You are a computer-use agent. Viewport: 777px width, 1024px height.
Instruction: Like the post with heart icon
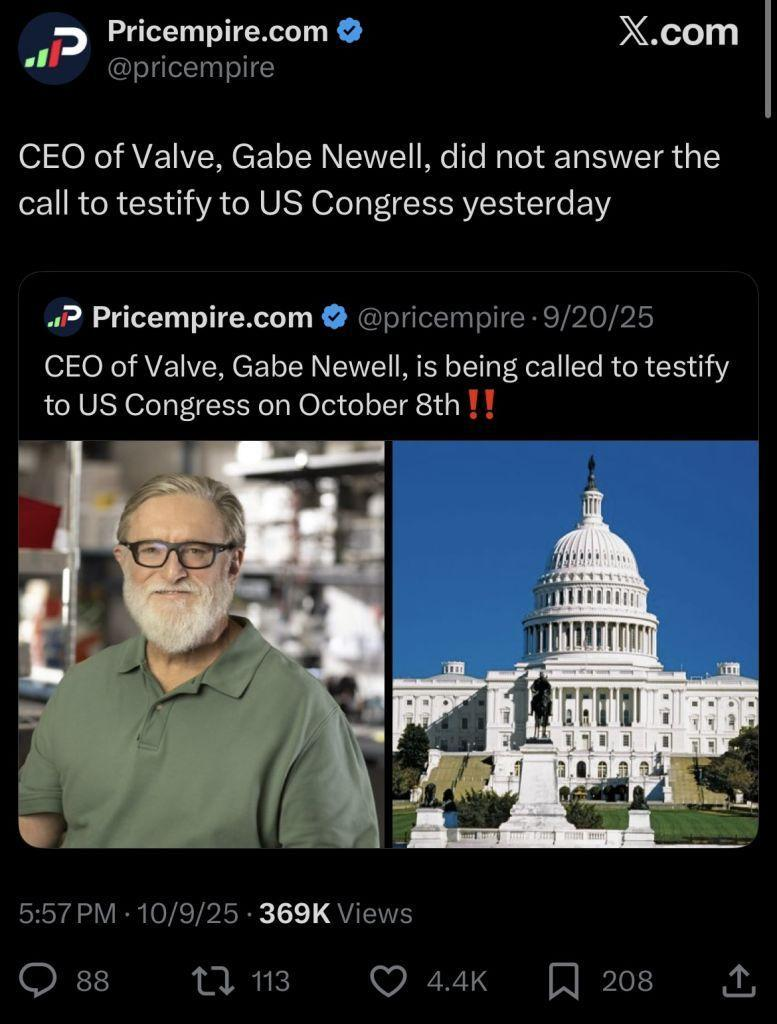(388, 981)
